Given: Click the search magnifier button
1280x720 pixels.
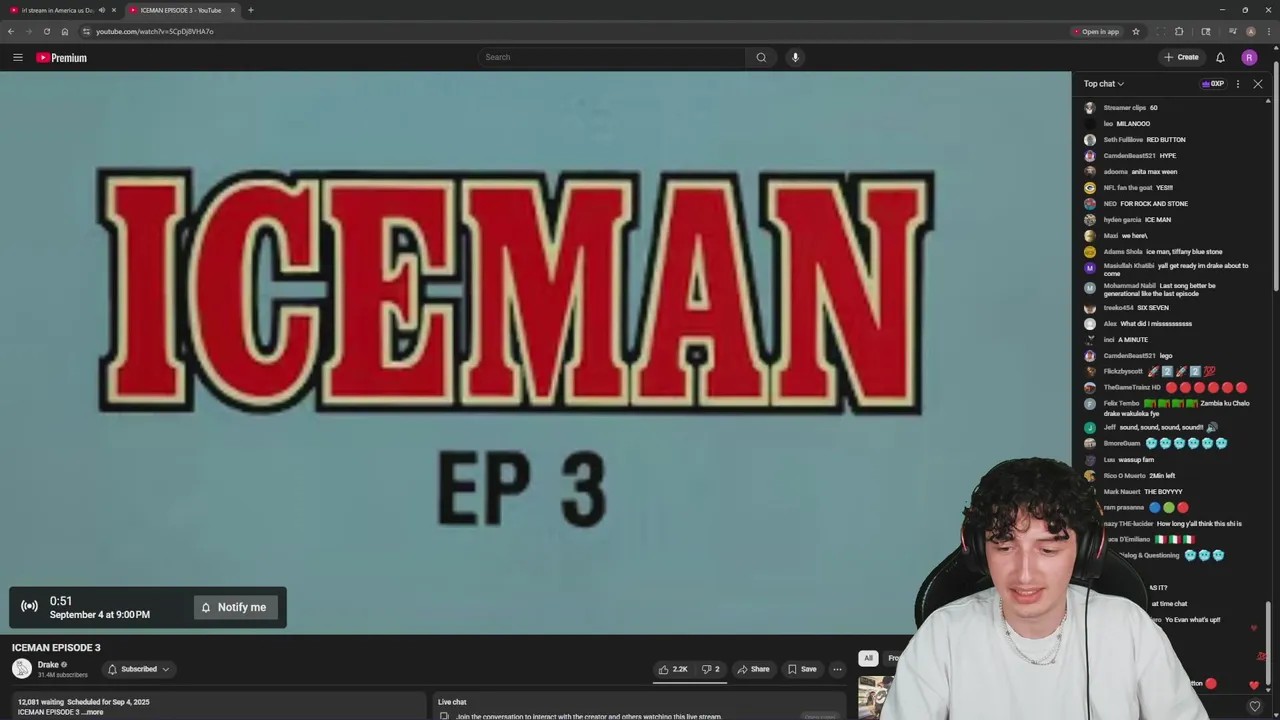Looking at the screenshot, I should [x=761, y=57].
